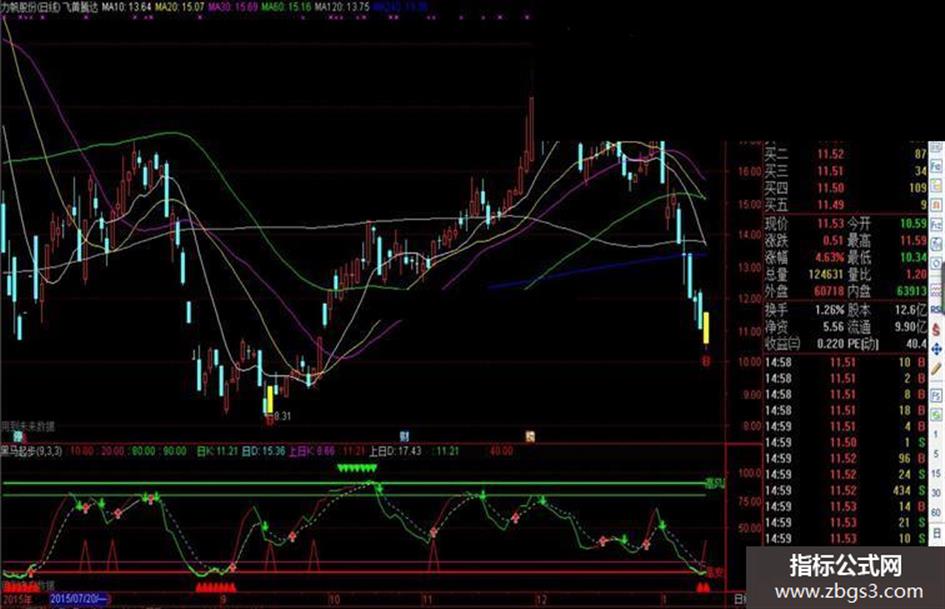Viewport: 945px width, 609px height.
Task: Click the MA10: 13.64 label
Action: coord(127,7)
